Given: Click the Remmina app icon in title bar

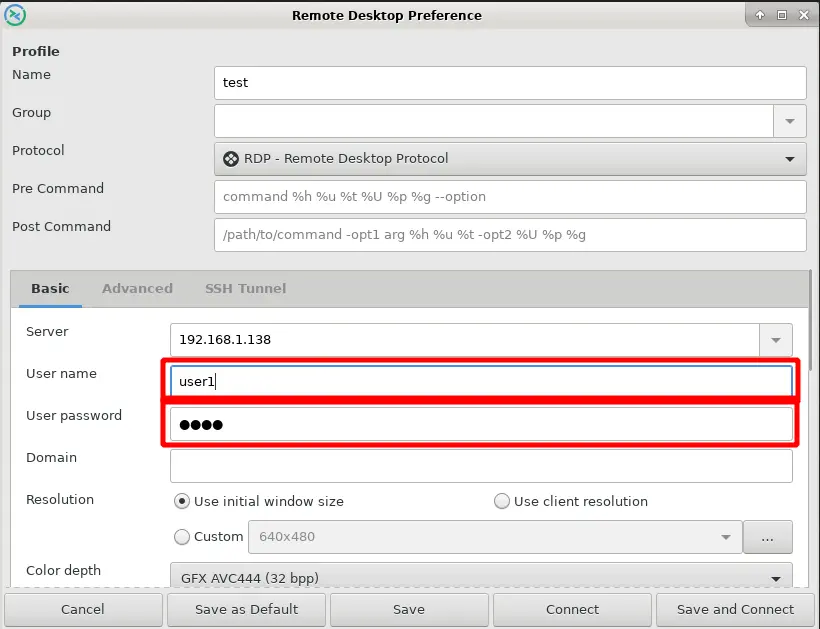Looking at the screenshot, I should 16,15.
